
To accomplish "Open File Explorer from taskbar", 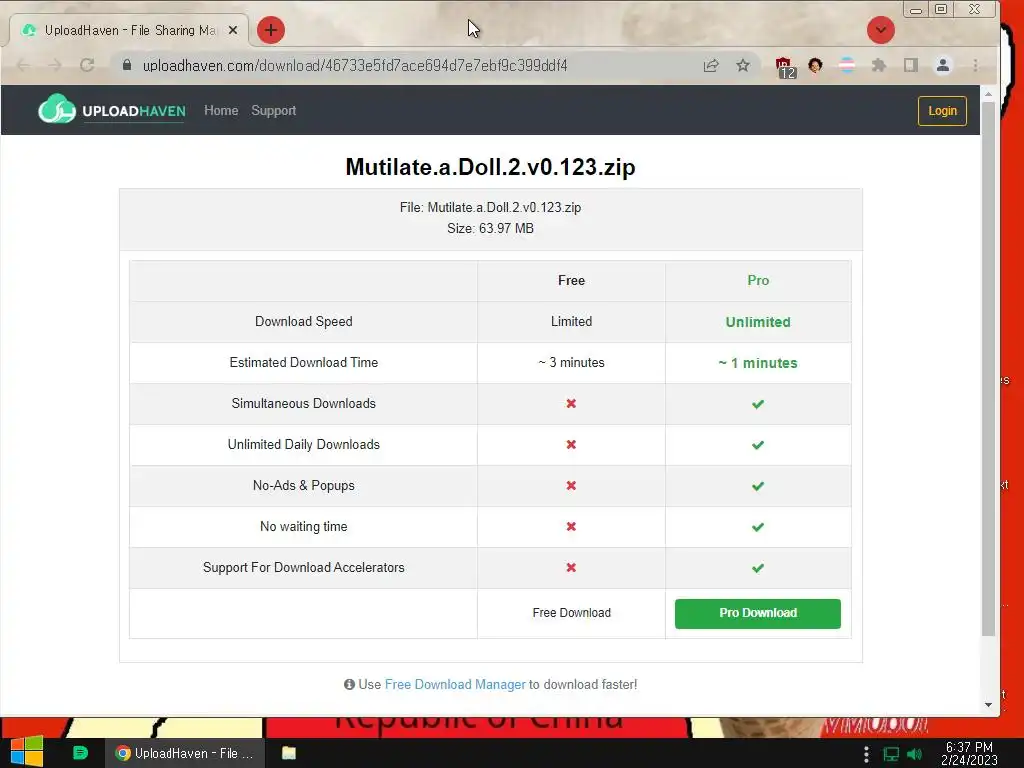I will 289,753.
